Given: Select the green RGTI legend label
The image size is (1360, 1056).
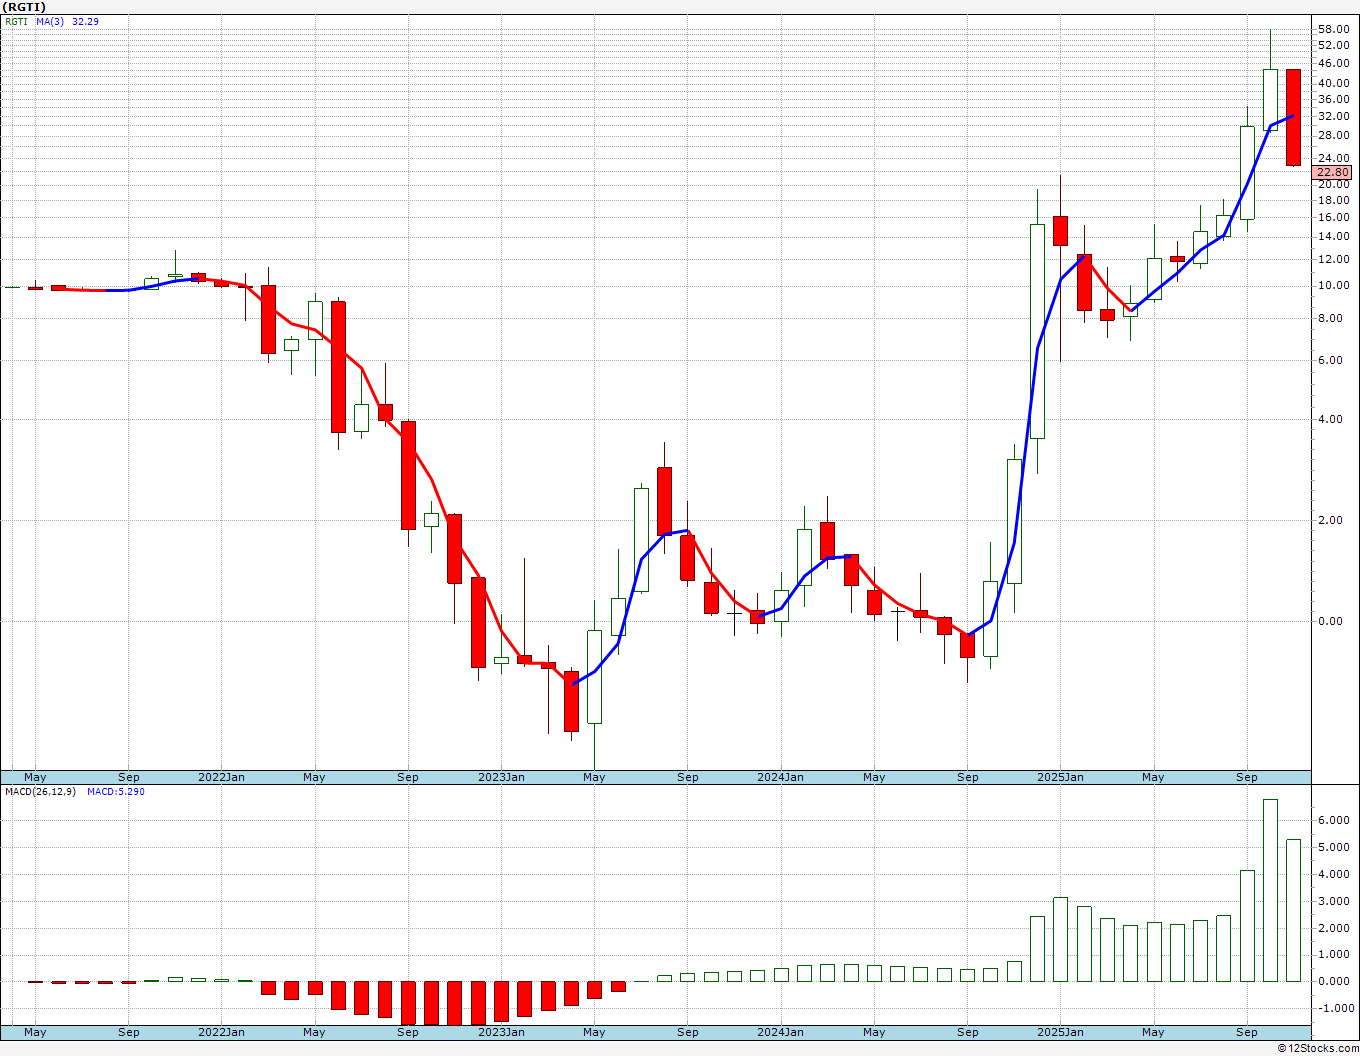Looking at the screenshot, I should (x=15, y=21).
